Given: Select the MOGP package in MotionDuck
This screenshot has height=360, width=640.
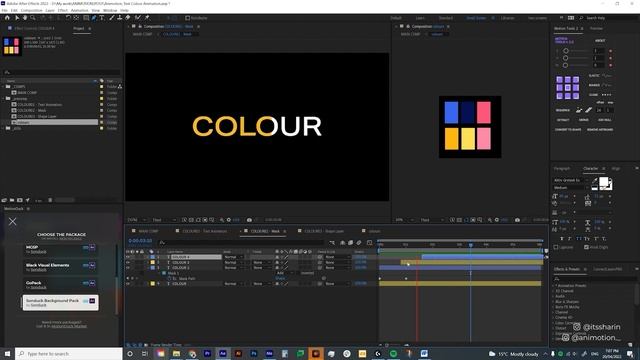Looking at the screenshot, I should click(60, 249).
